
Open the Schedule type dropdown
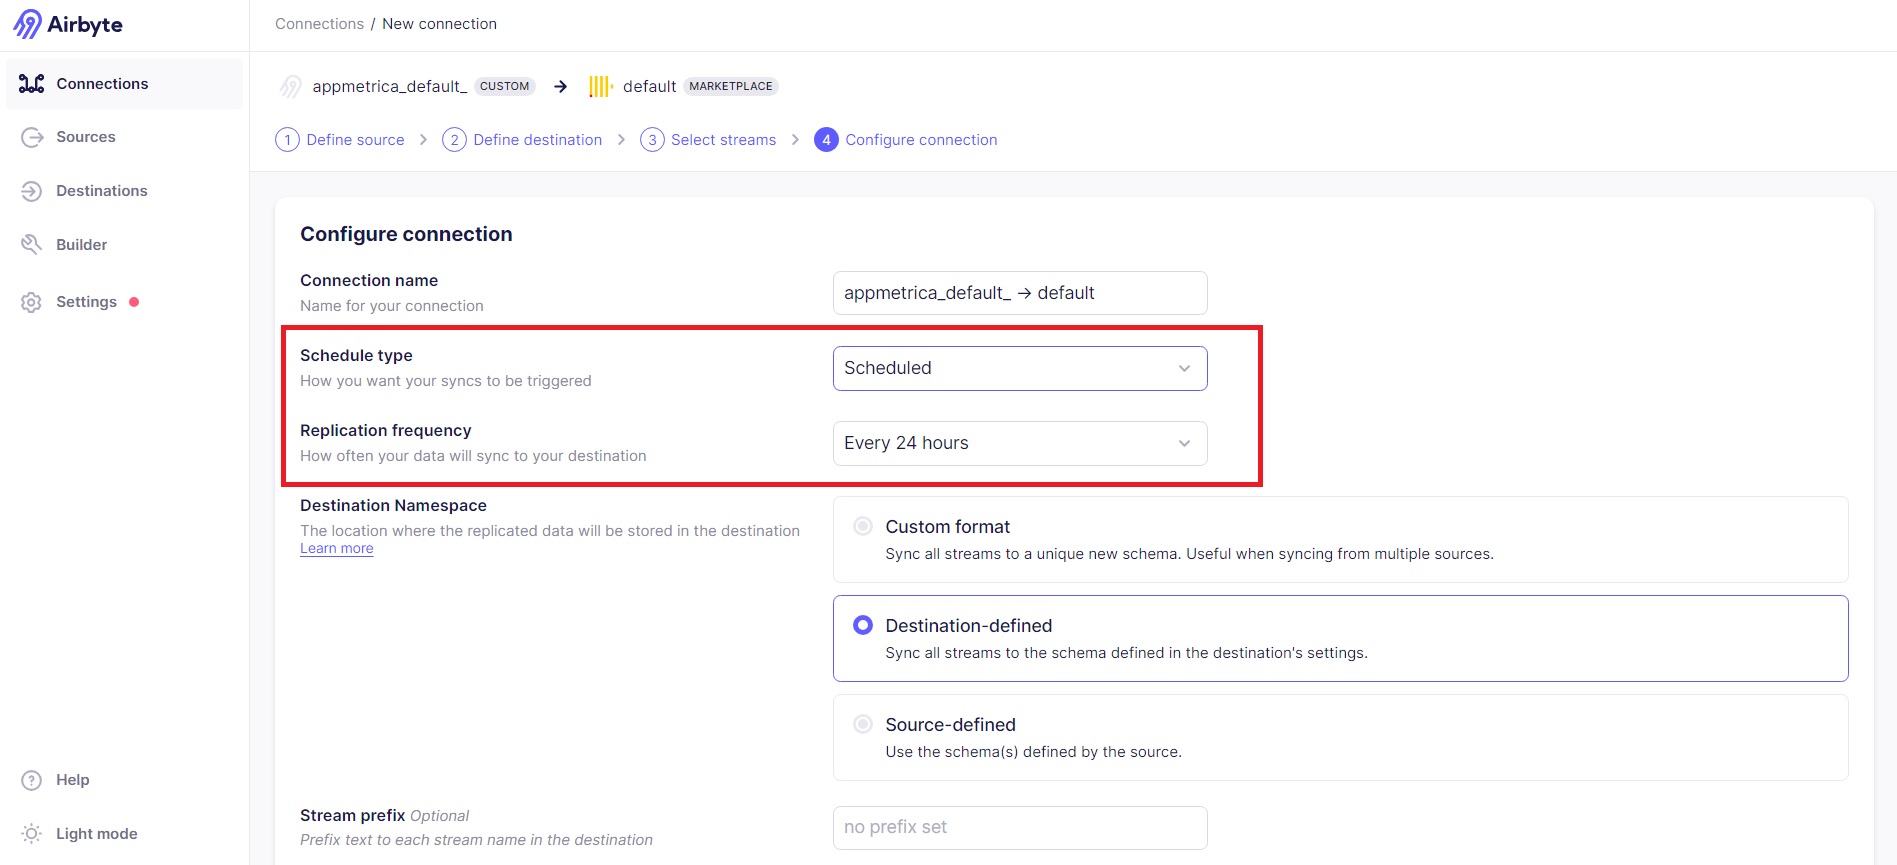pyautogui.click(x=1020, y=368)
